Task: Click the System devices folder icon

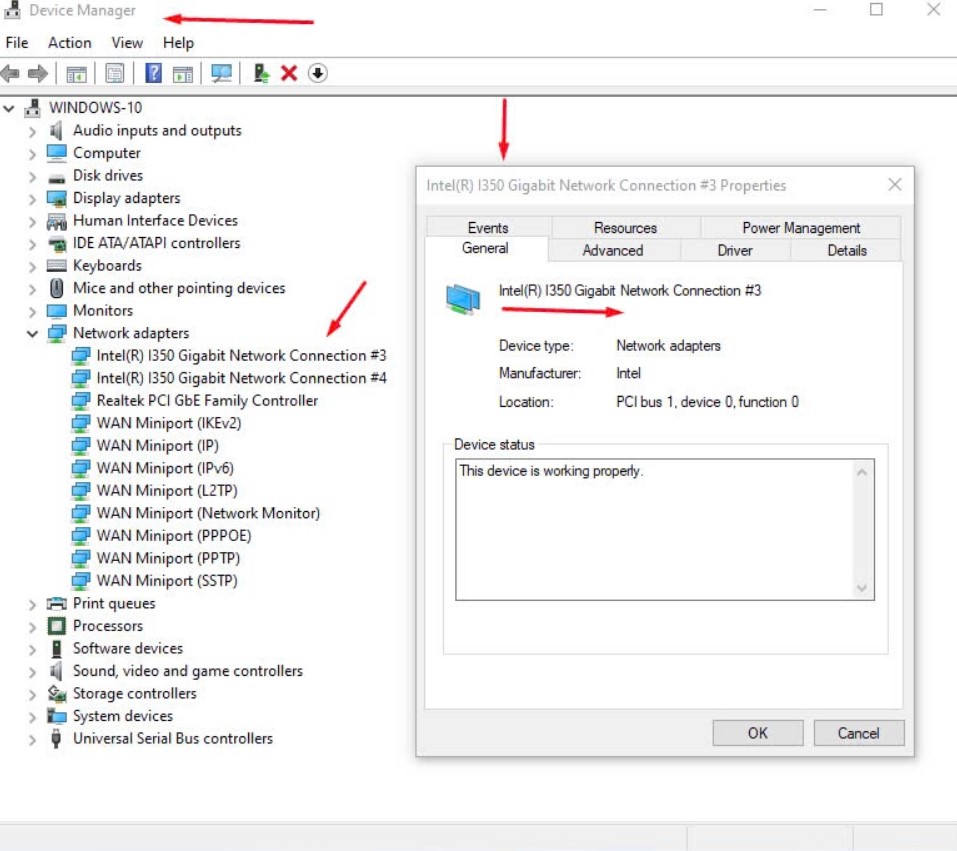Action: tap(56, 715)
